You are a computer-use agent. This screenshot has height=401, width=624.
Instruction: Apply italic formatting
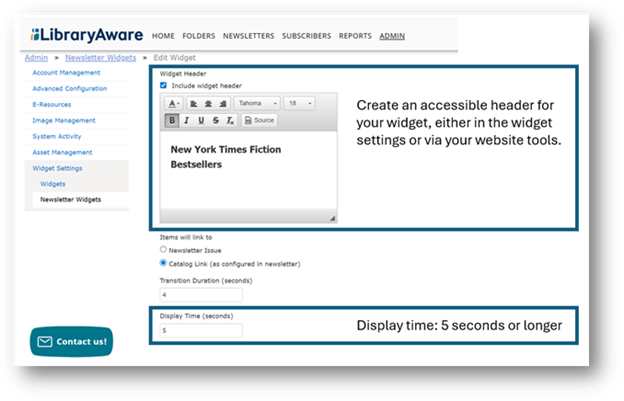pos(186,120)
